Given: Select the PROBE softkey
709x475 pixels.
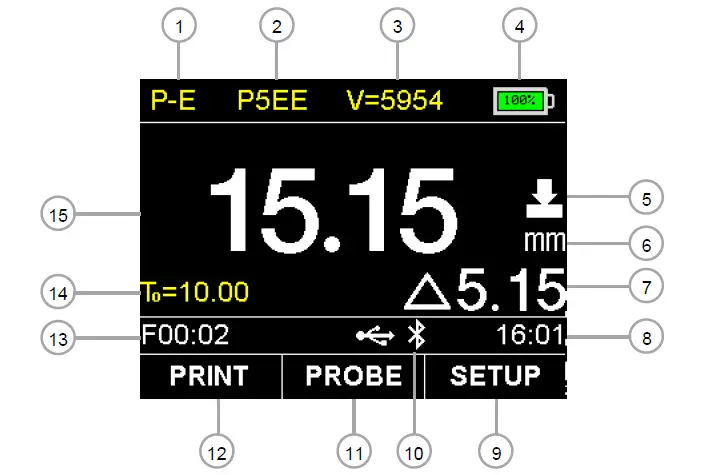Looking at the screenshot, I should pos(353,376).
